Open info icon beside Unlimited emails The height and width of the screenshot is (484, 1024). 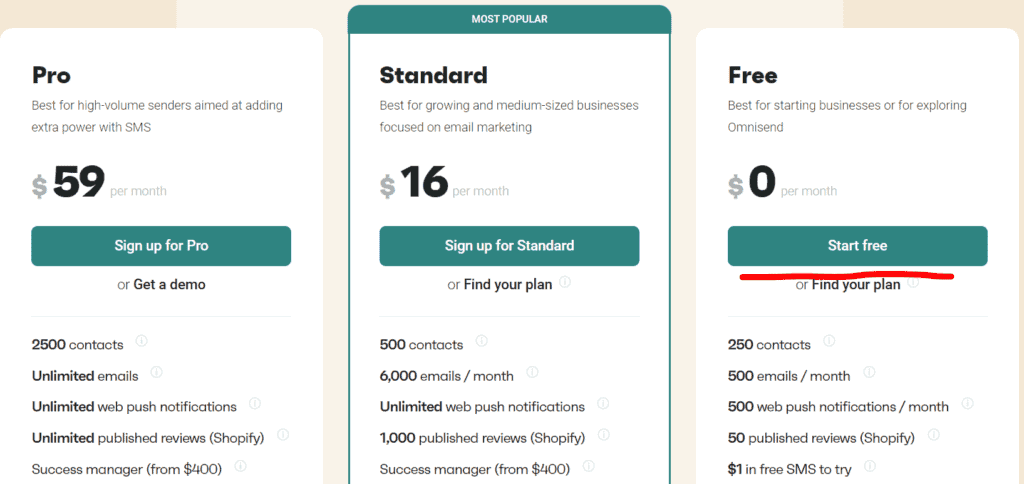[x=157, y=372]
